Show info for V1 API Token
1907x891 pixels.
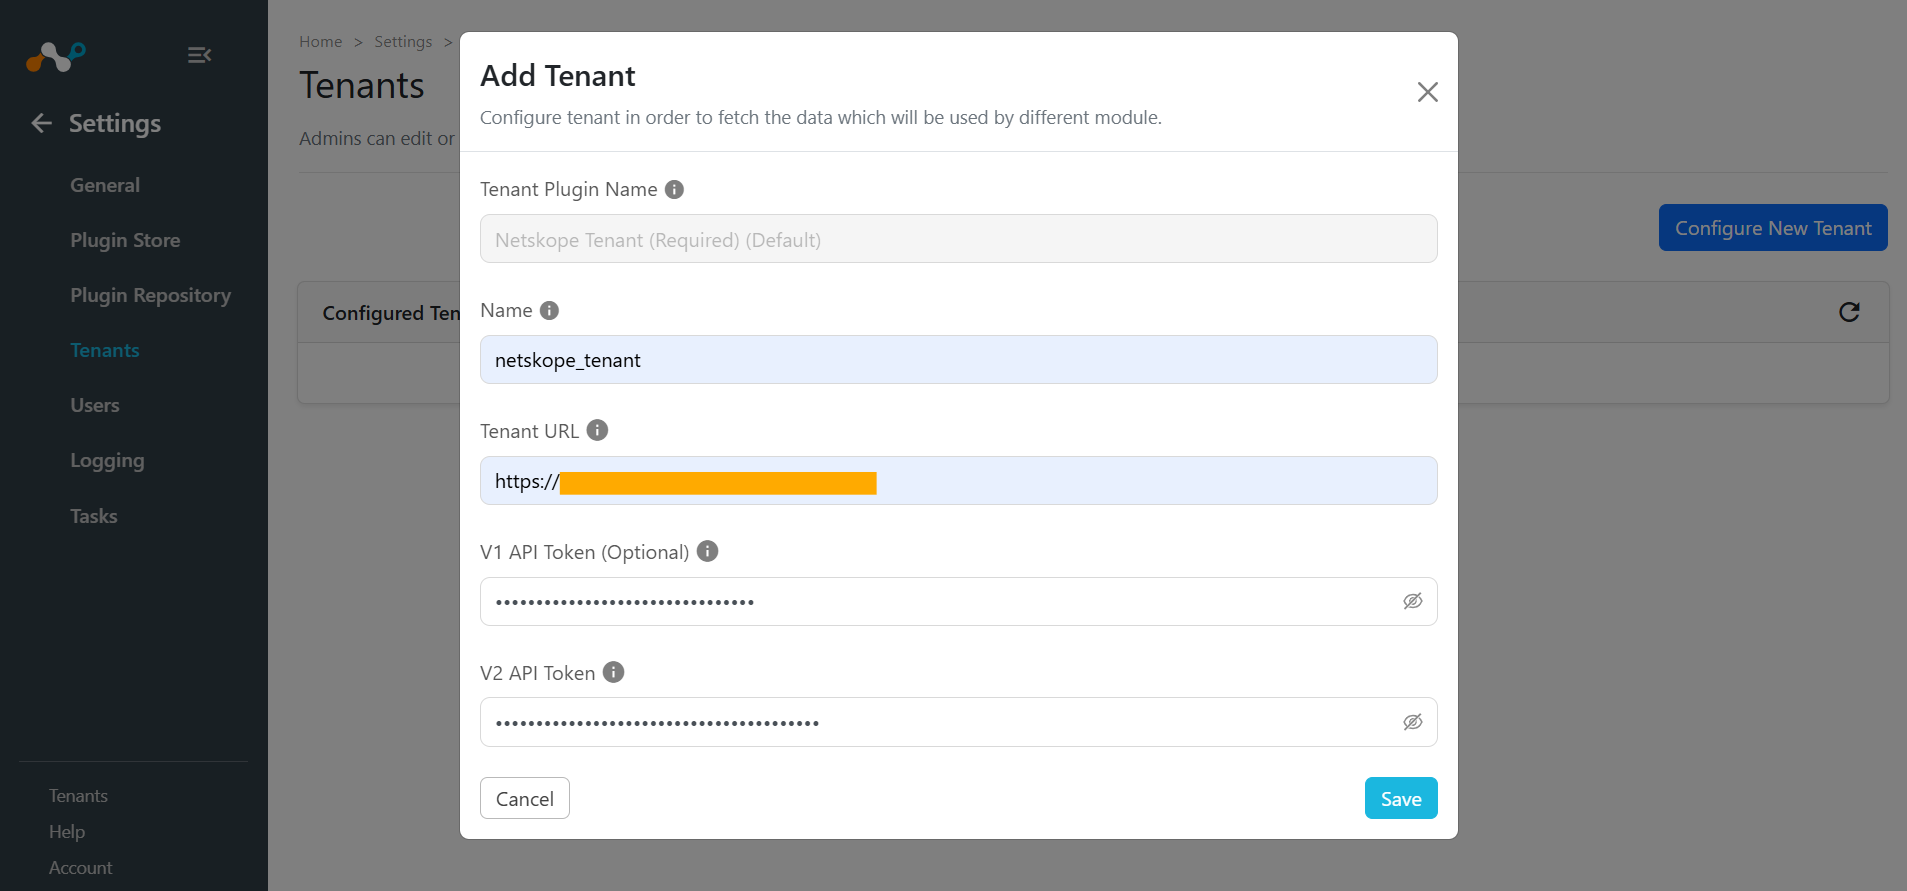pos(708,551)
